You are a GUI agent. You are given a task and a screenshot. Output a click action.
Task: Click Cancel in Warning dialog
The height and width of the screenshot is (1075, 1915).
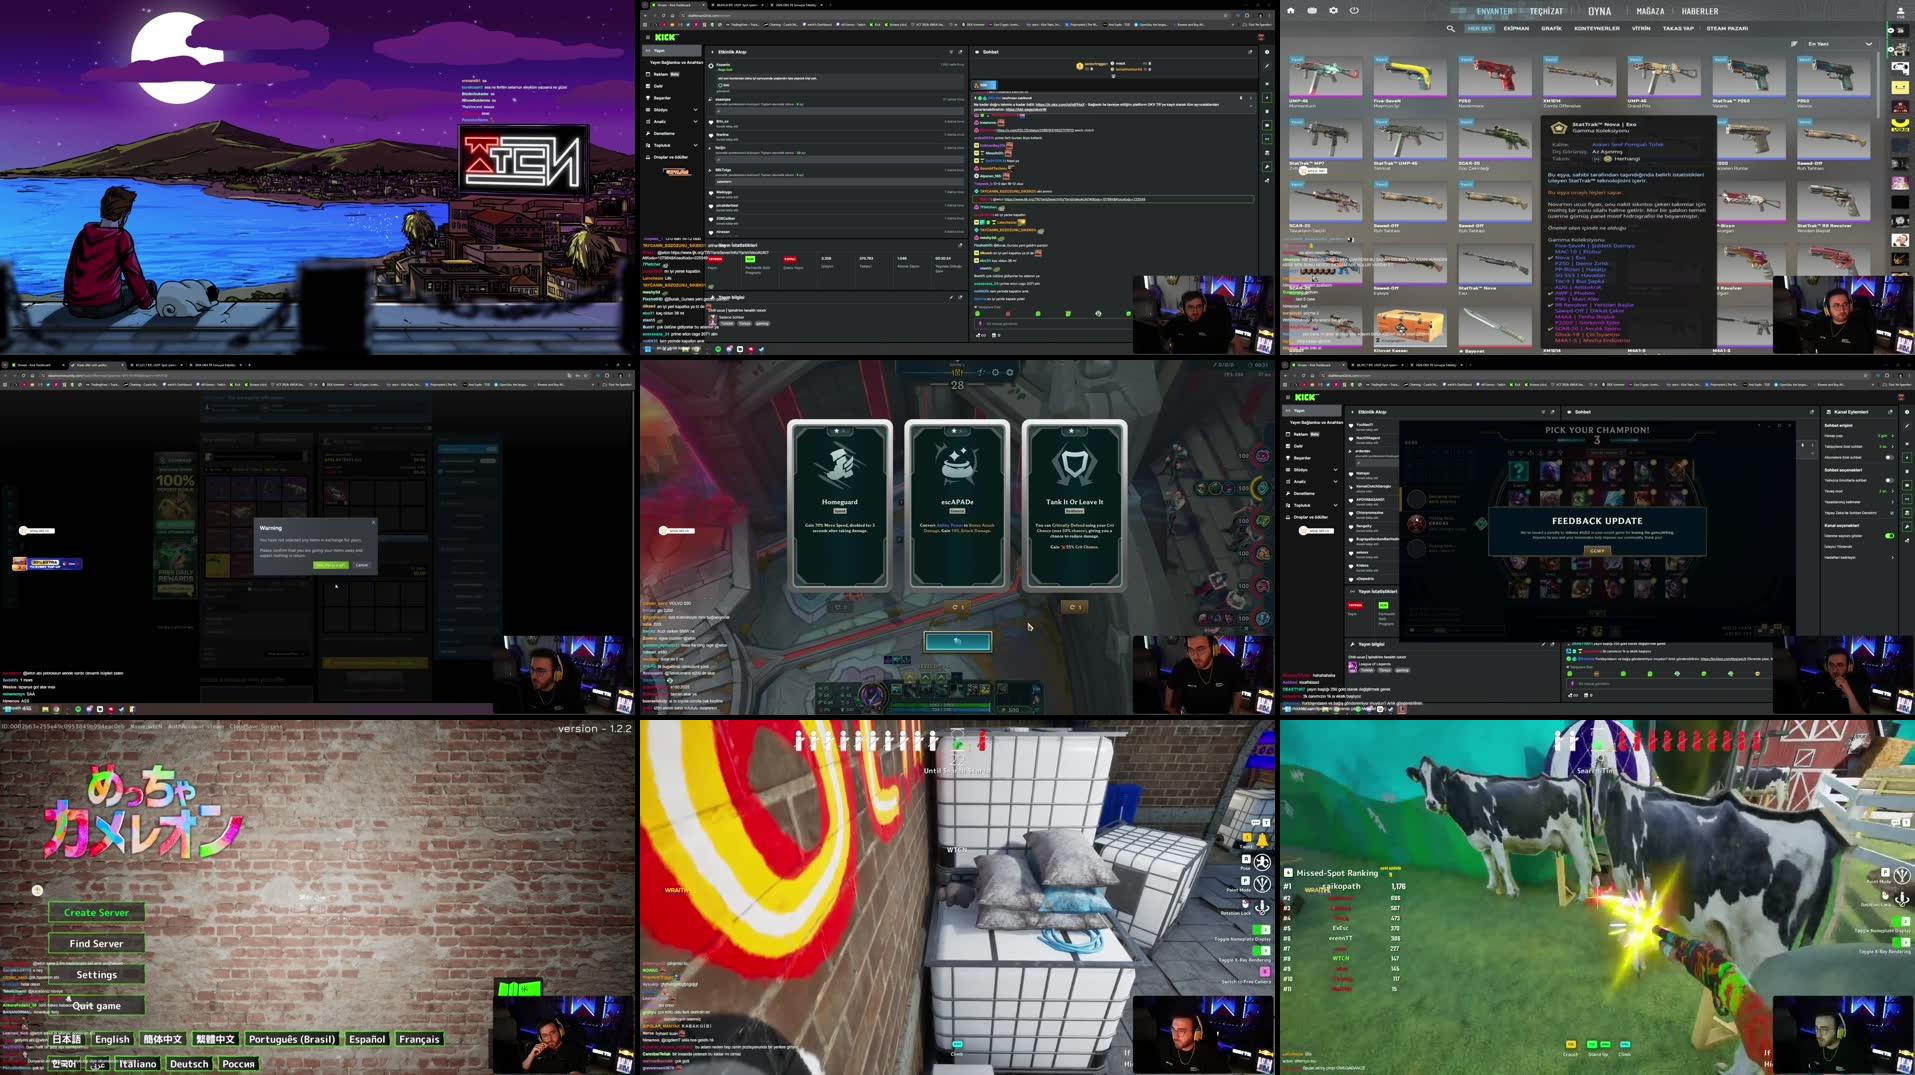[x=362, y=565]
